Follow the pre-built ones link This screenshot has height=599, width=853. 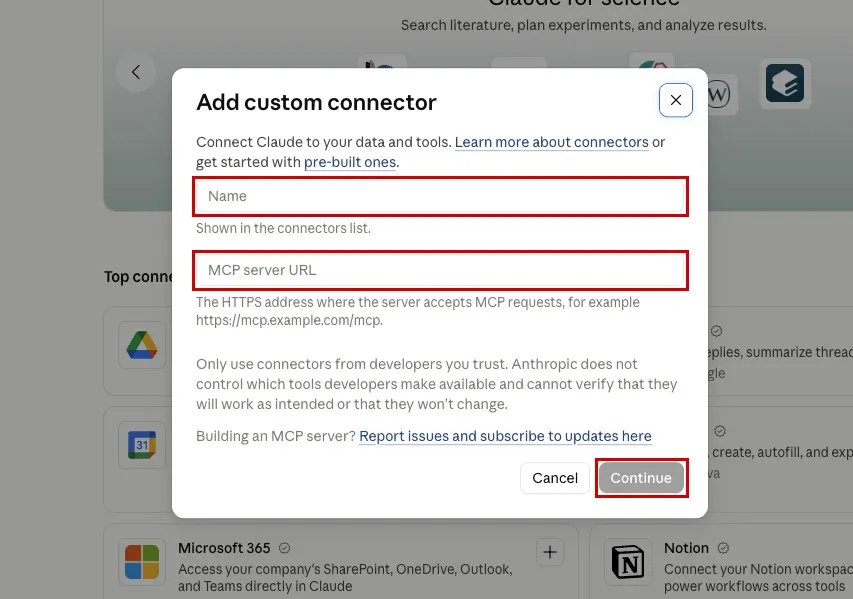350,162
